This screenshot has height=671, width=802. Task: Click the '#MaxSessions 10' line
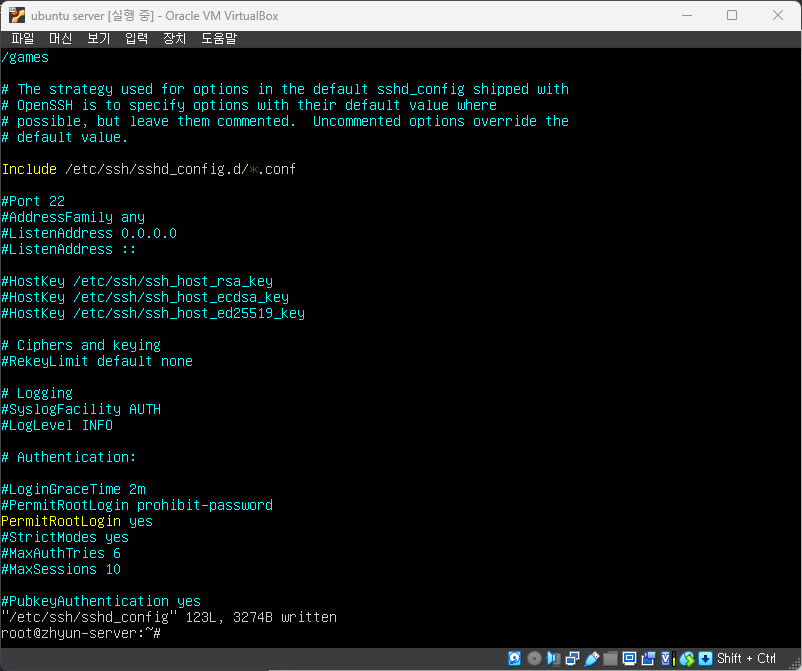coord(61,569)
